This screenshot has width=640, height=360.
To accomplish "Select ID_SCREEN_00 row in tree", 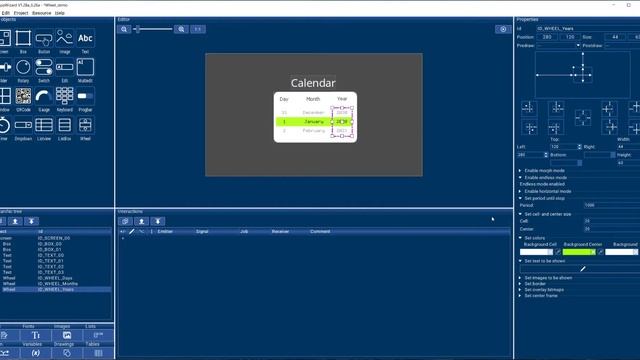I will (56, 238).
